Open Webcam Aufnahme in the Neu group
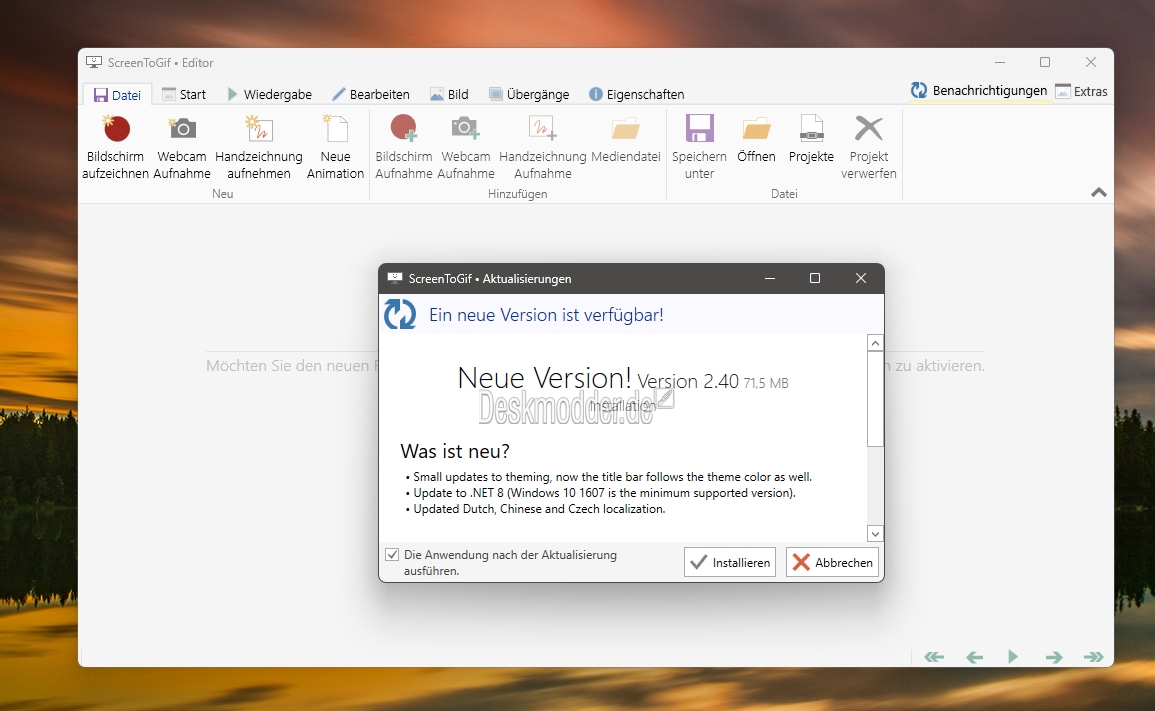This screenshot has height=711, width=1155. (182, 147)
